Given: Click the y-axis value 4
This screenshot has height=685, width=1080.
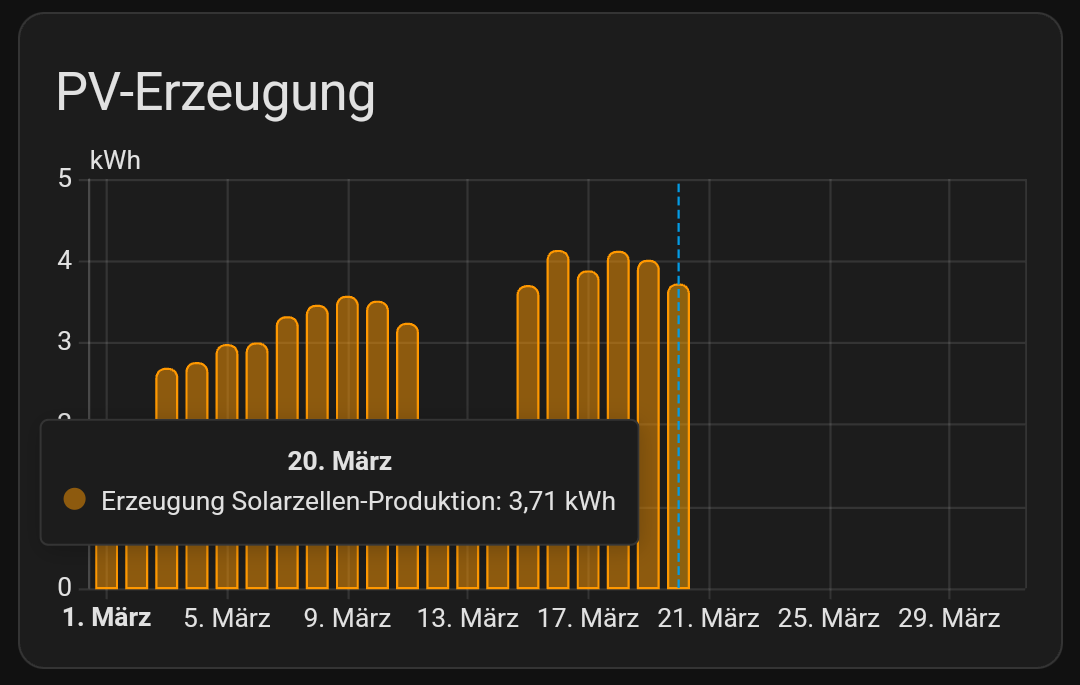Looking at the screenshot, I should pos(65,261).
